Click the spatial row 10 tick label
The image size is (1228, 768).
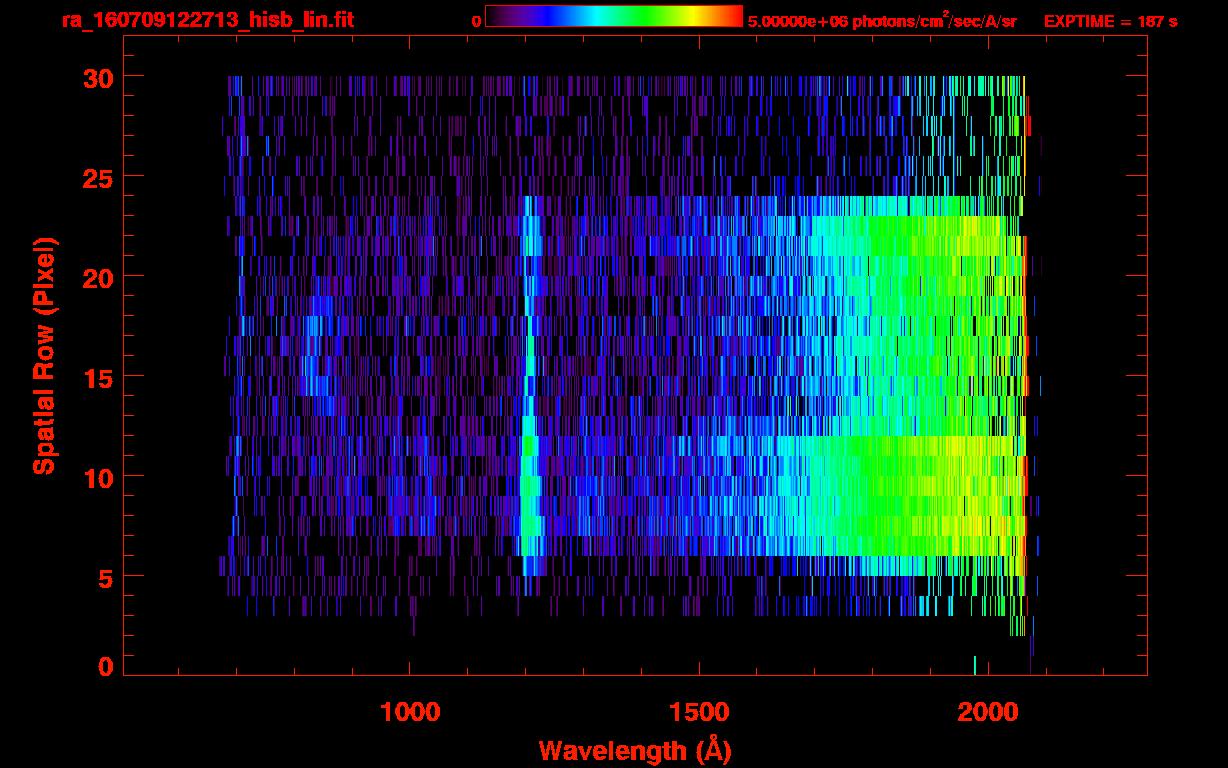point(96,477)
